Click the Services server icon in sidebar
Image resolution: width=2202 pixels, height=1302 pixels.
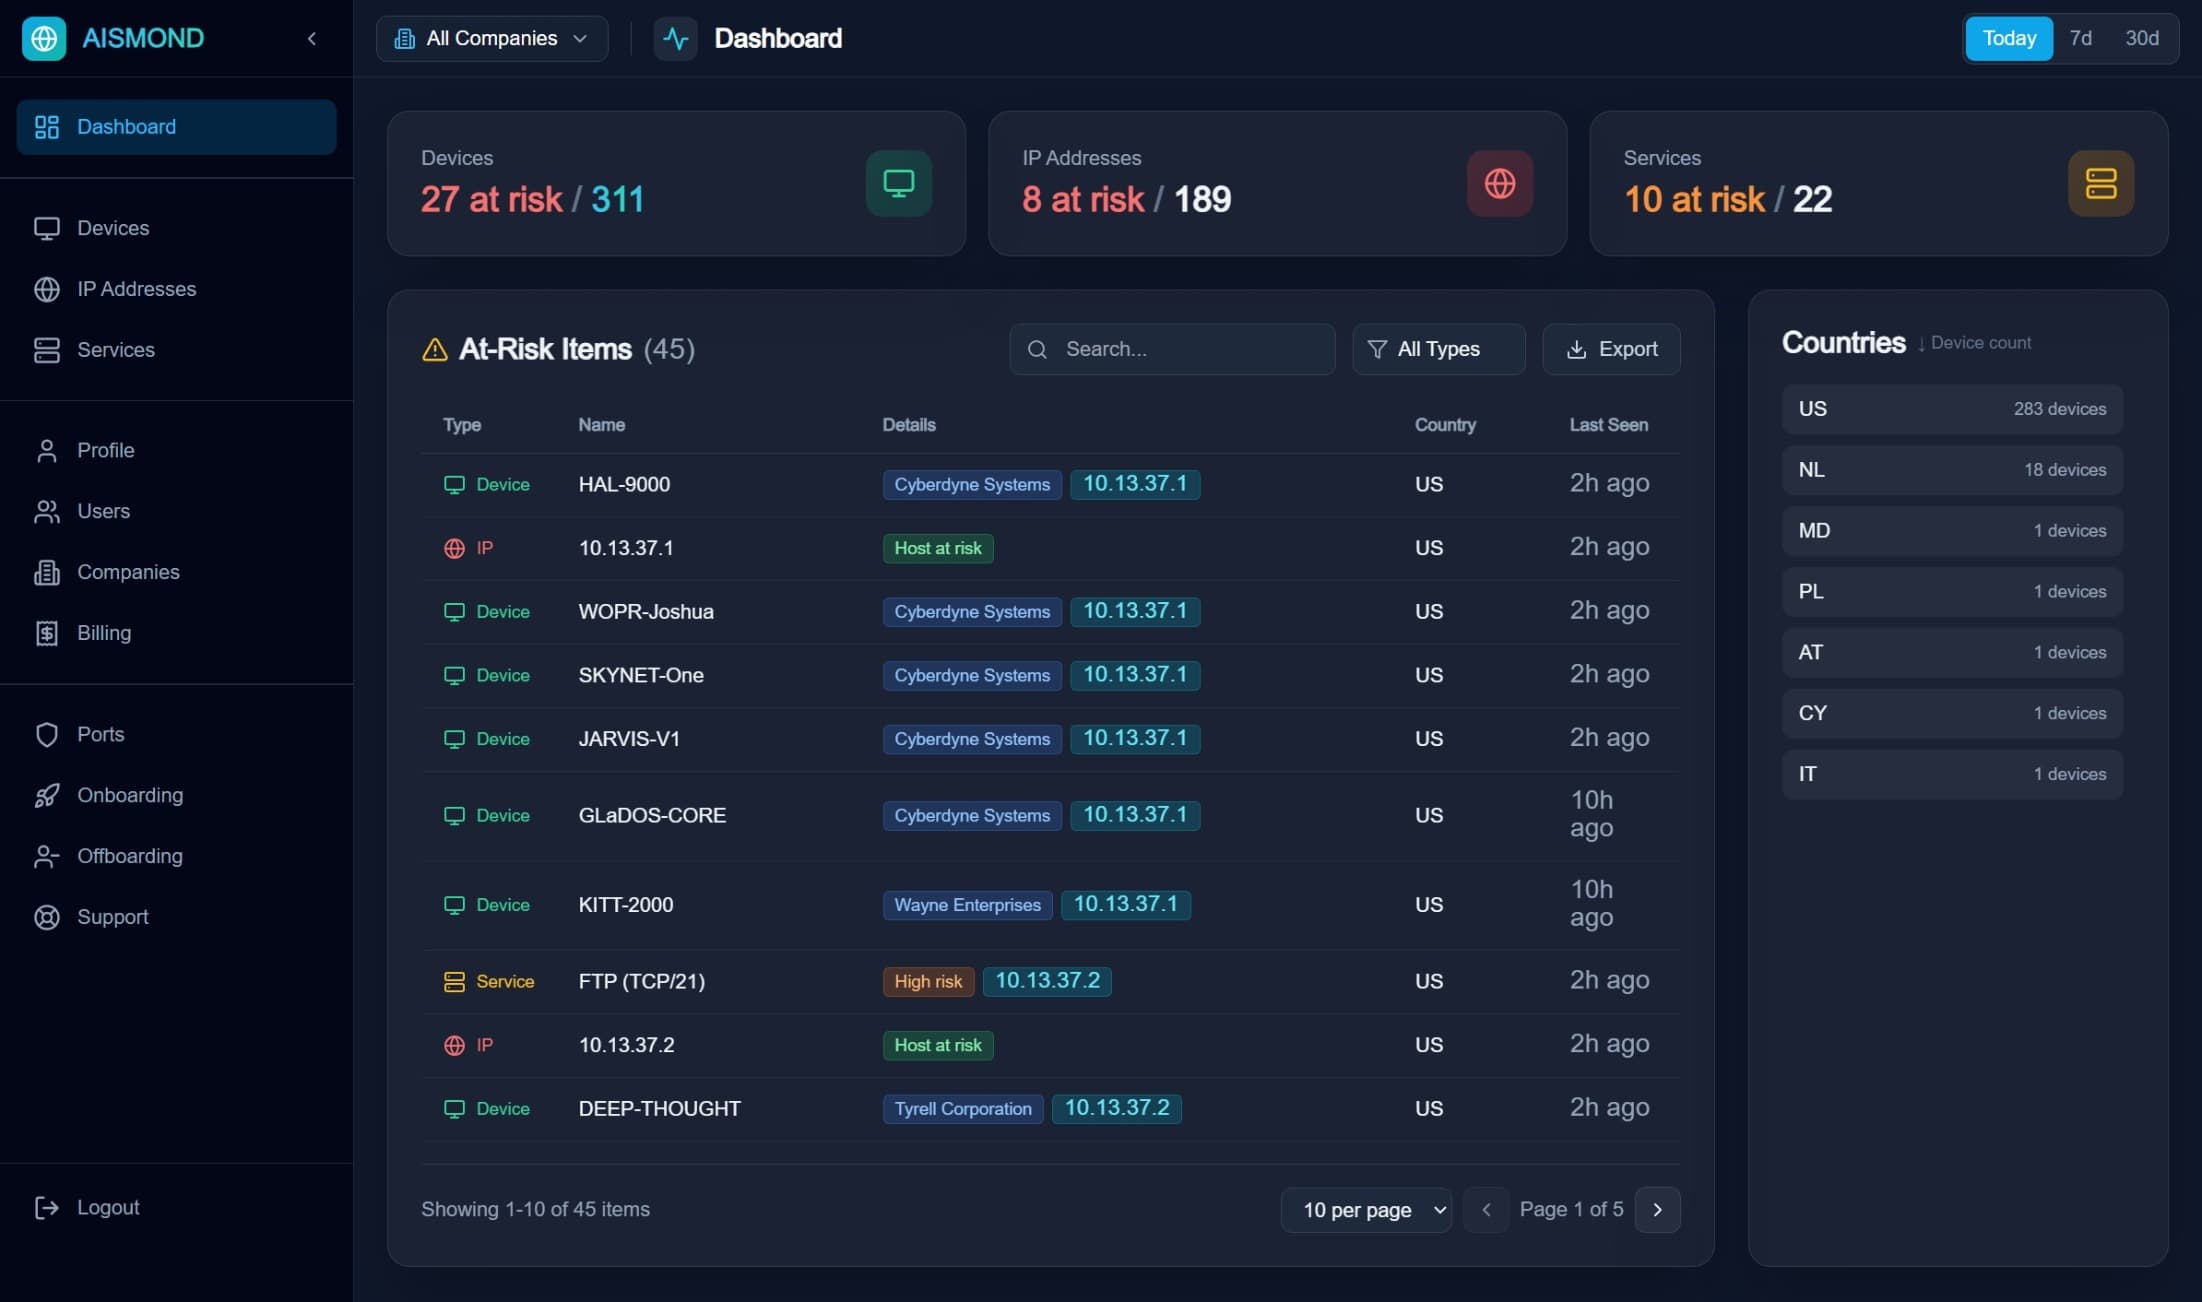pyautogui.click(x=48, y=350)
